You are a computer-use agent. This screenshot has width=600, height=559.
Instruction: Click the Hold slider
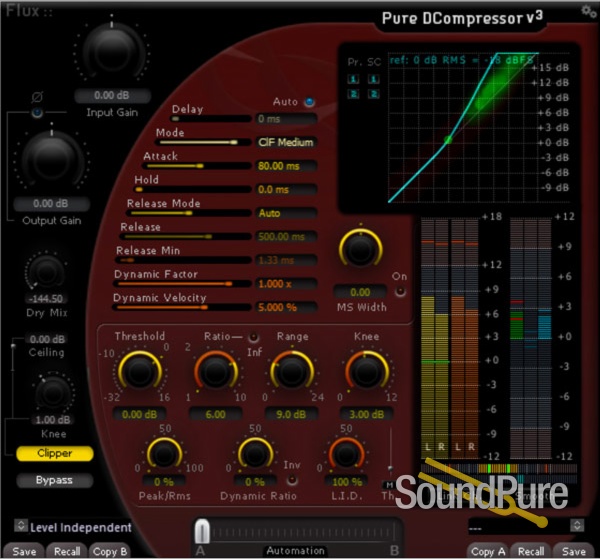(192, 189)
